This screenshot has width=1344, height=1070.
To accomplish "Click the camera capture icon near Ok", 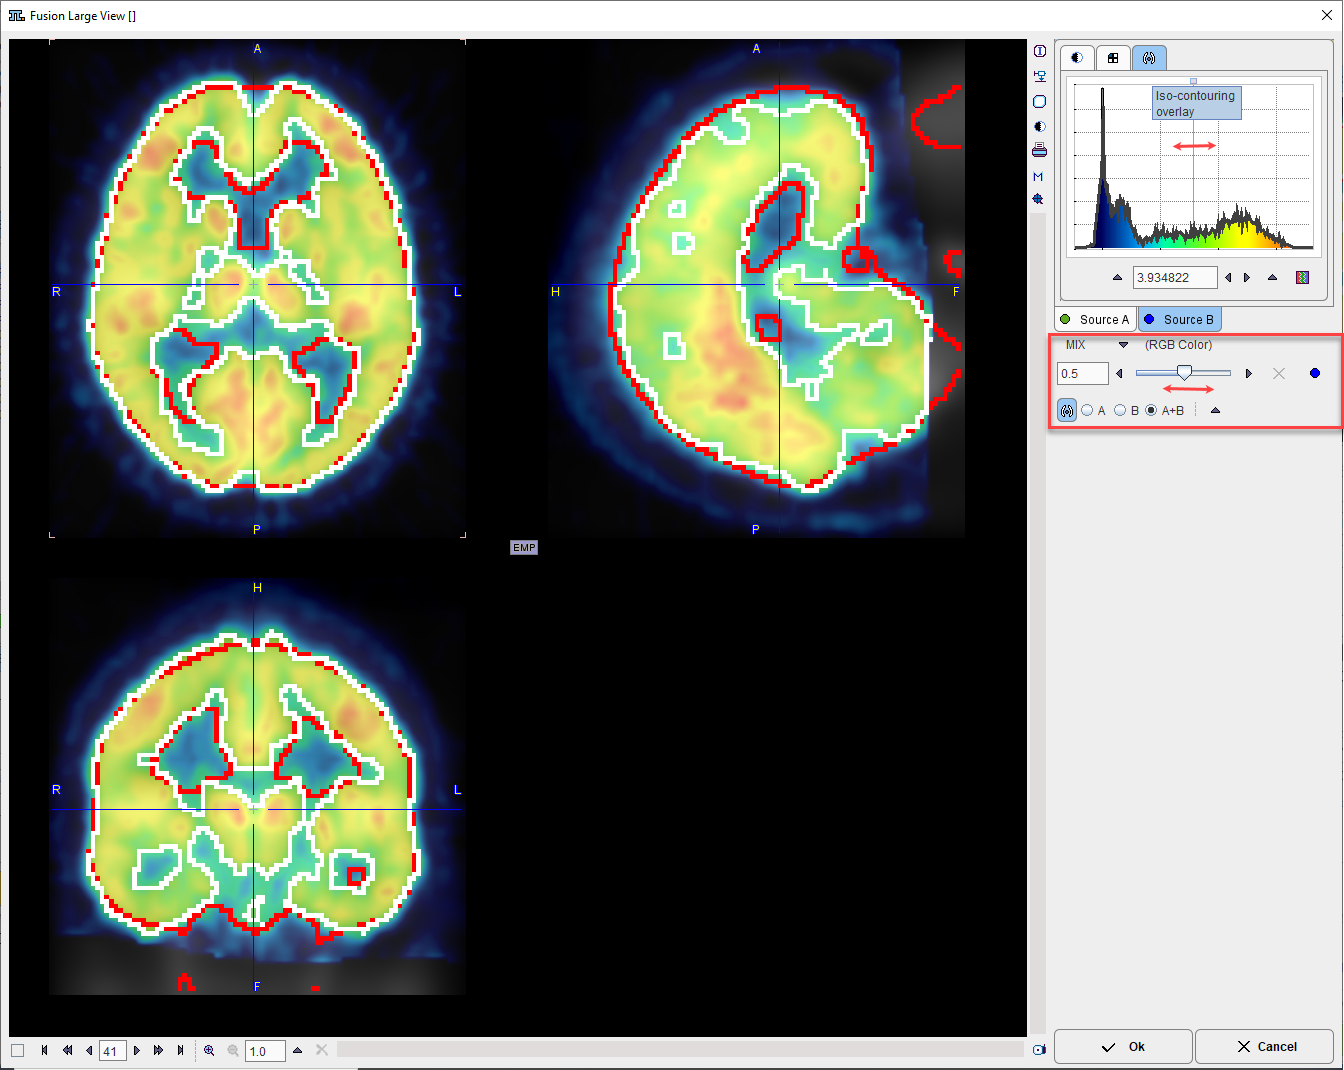I will 1040,1049.
